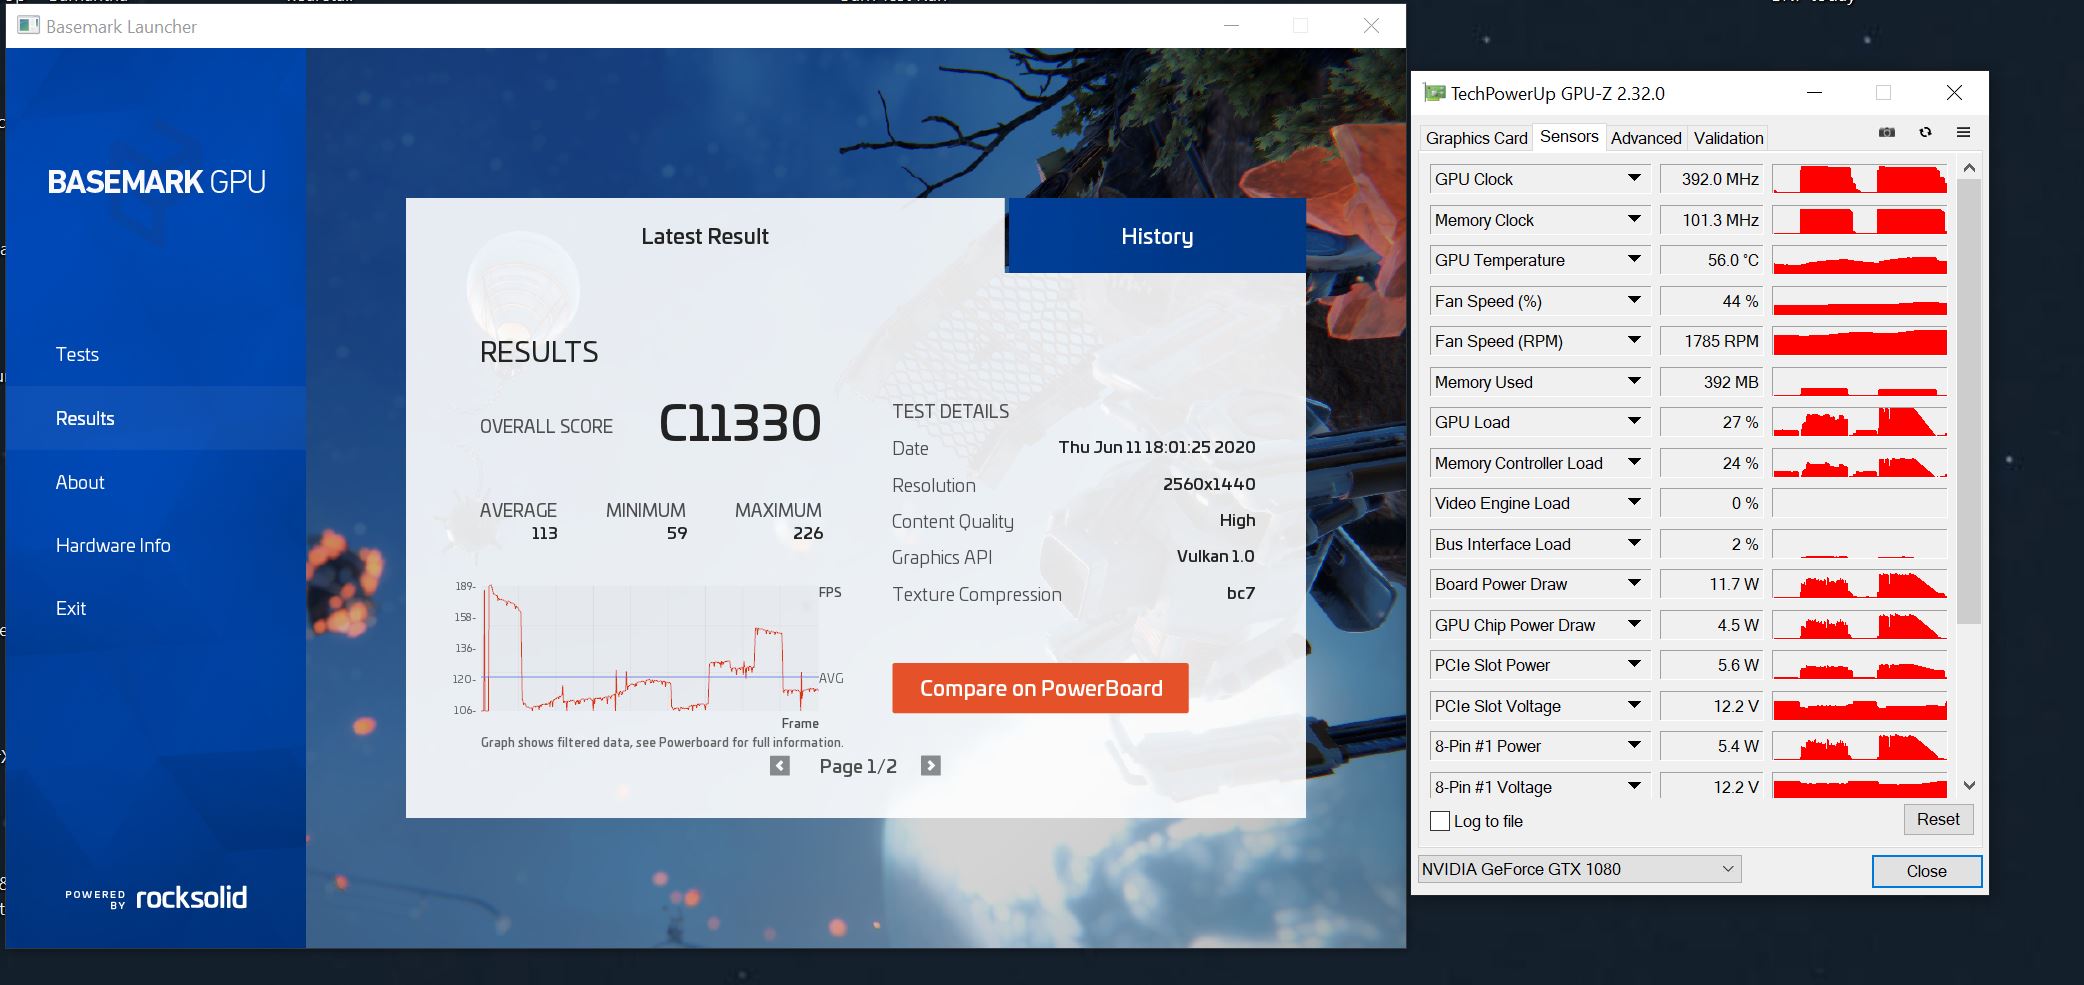Click the Board Power Draw history graph
Screen dimensions: 2084x985
[1859, 584]
